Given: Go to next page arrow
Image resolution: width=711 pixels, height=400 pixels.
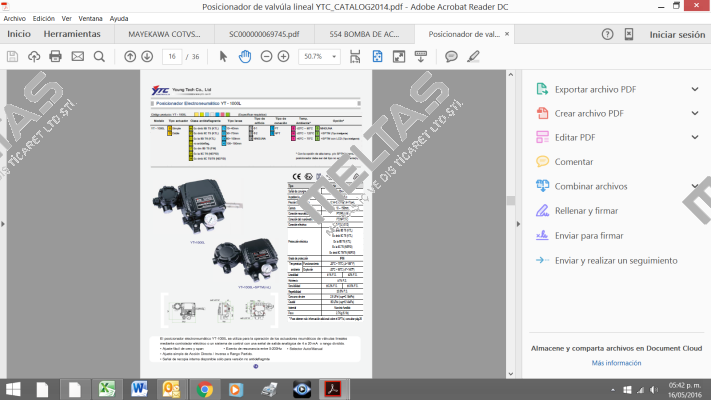Looking at the screenshot, I should [147, 57].
